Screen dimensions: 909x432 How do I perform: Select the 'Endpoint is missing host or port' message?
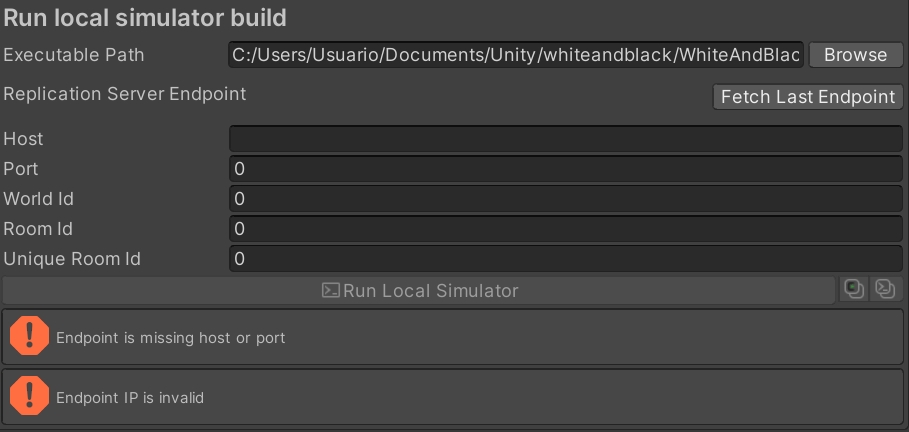pos(171,338)
